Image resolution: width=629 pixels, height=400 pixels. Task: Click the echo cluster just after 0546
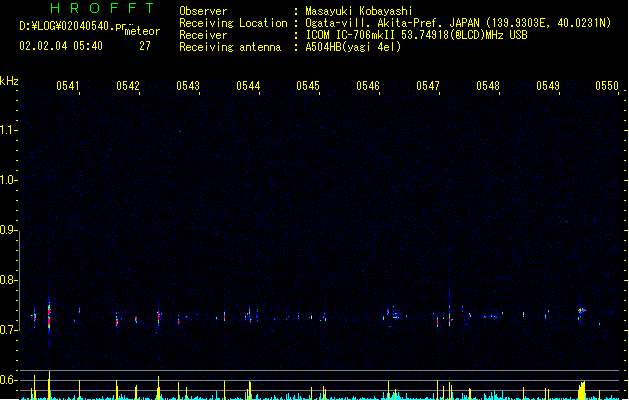click(x=394, y=315)
